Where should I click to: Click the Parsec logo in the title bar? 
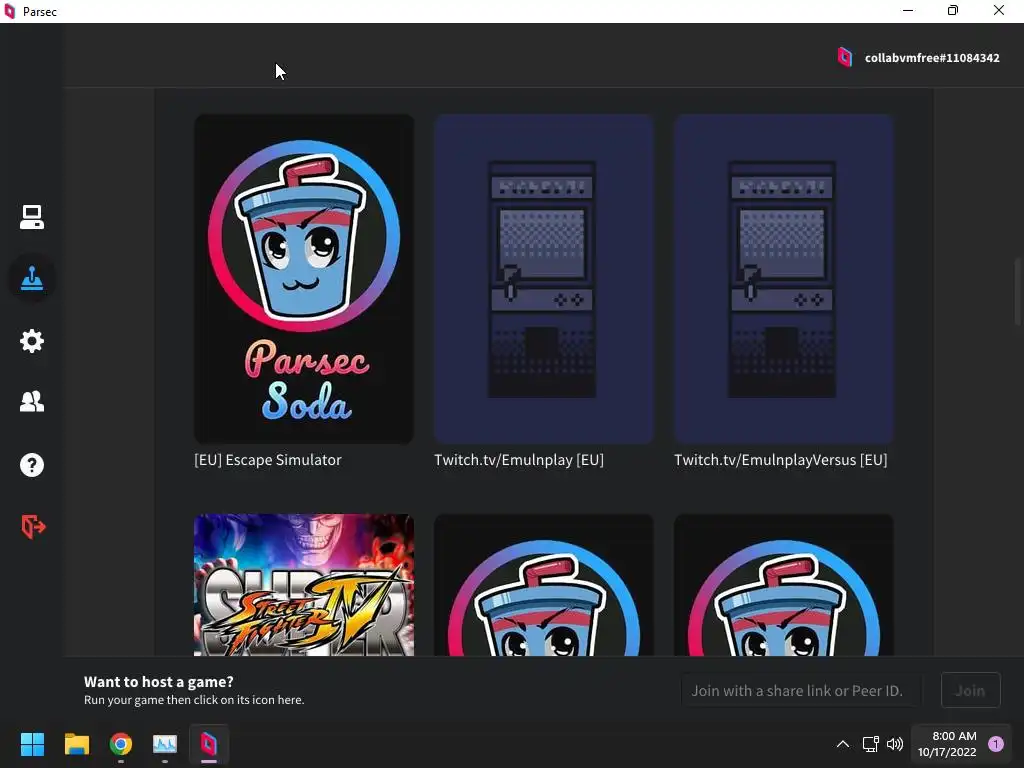point(10,11)
